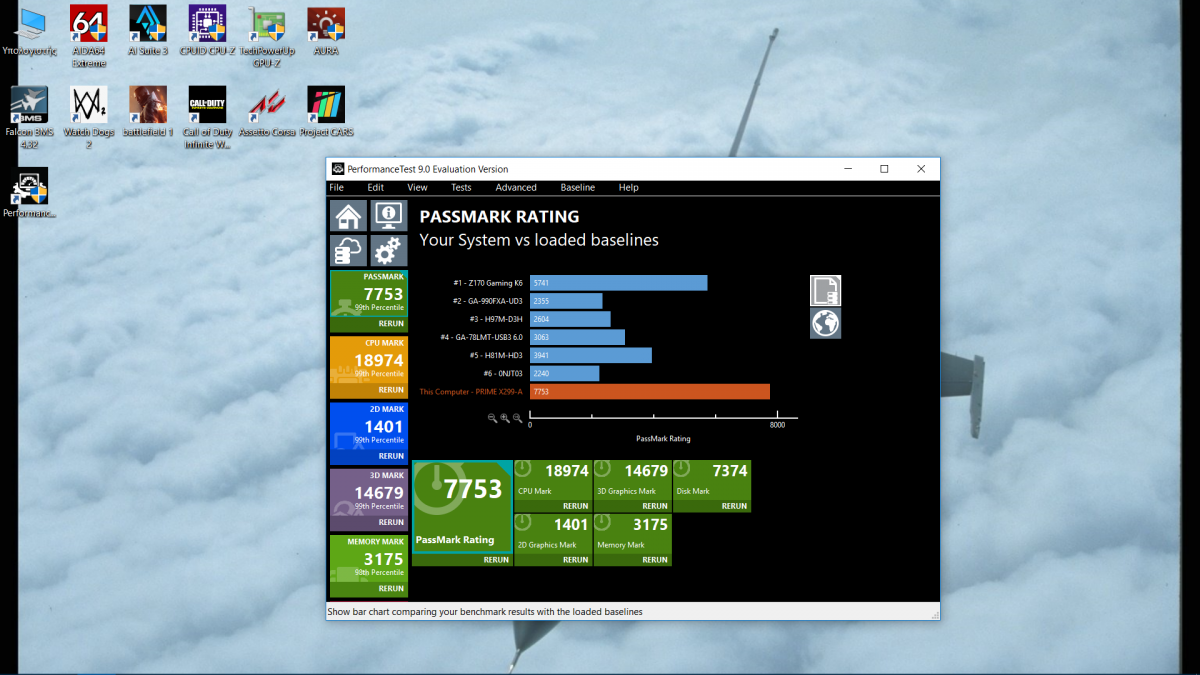Viewport: 1200px width, 675px height.
Task: Select the AURA desktop icon
Action: [326, 30]
